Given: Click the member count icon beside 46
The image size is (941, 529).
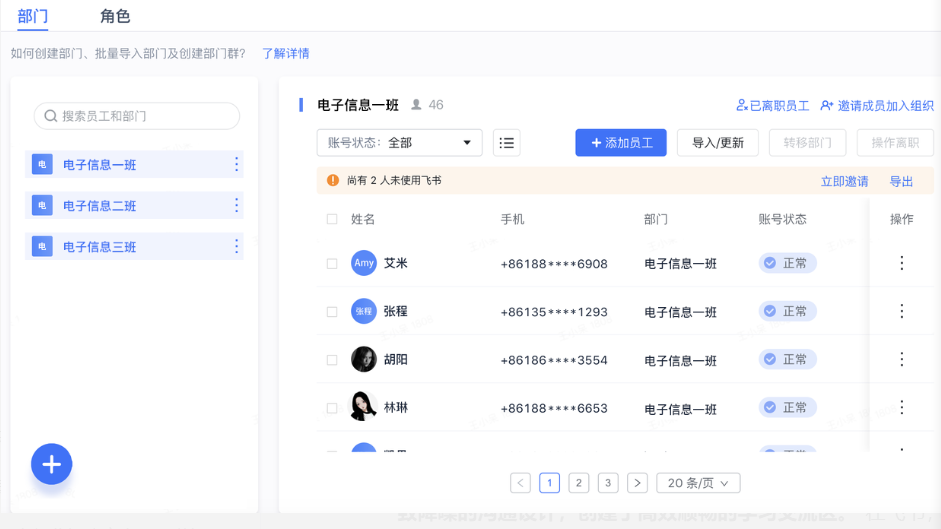Looking at the screenshot, I should [416, 105].
